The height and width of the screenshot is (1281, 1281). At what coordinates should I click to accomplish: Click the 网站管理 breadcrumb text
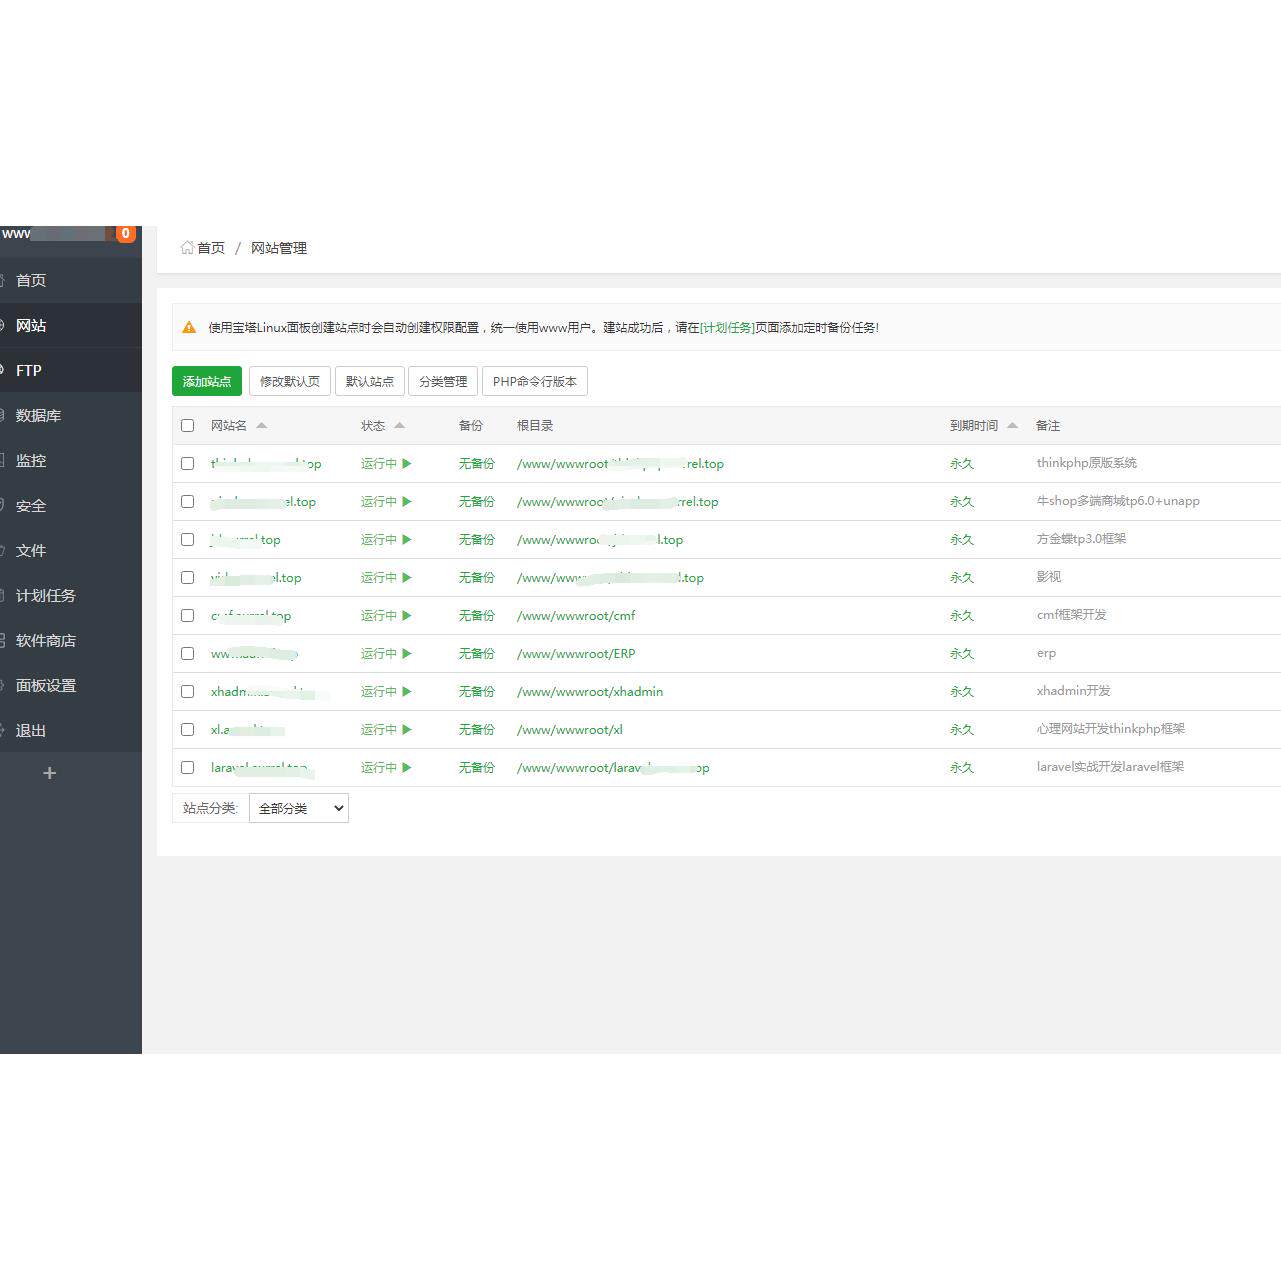[x=279, y=248]
